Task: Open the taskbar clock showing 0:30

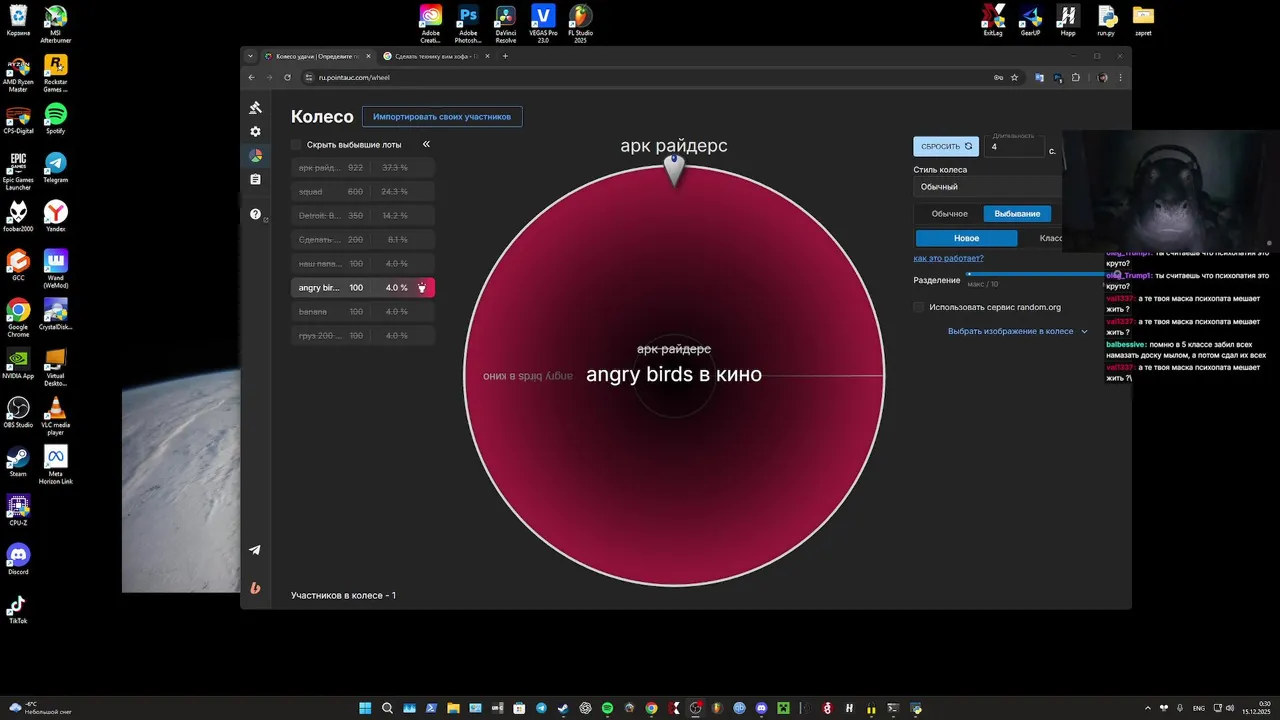Action: 1255,708
